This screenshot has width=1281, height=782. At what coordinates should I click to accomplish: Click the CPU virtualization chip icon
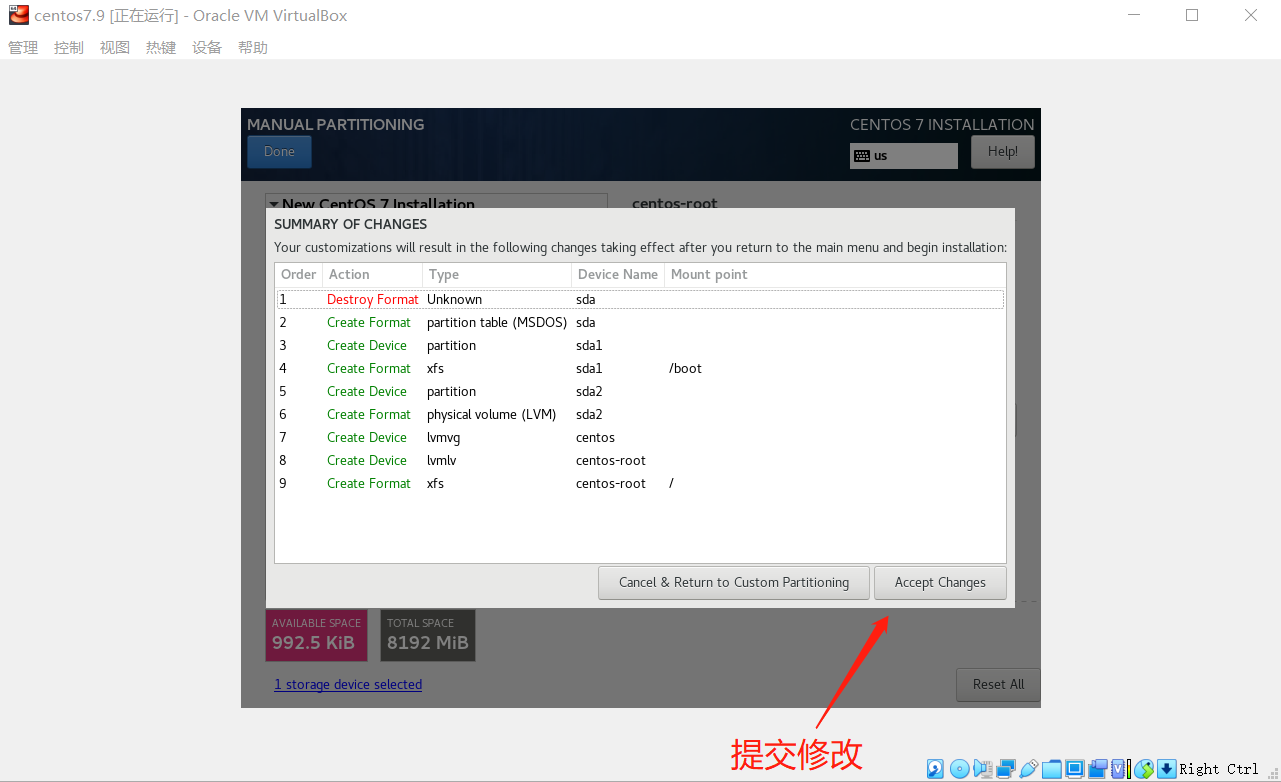[1118, 769]
